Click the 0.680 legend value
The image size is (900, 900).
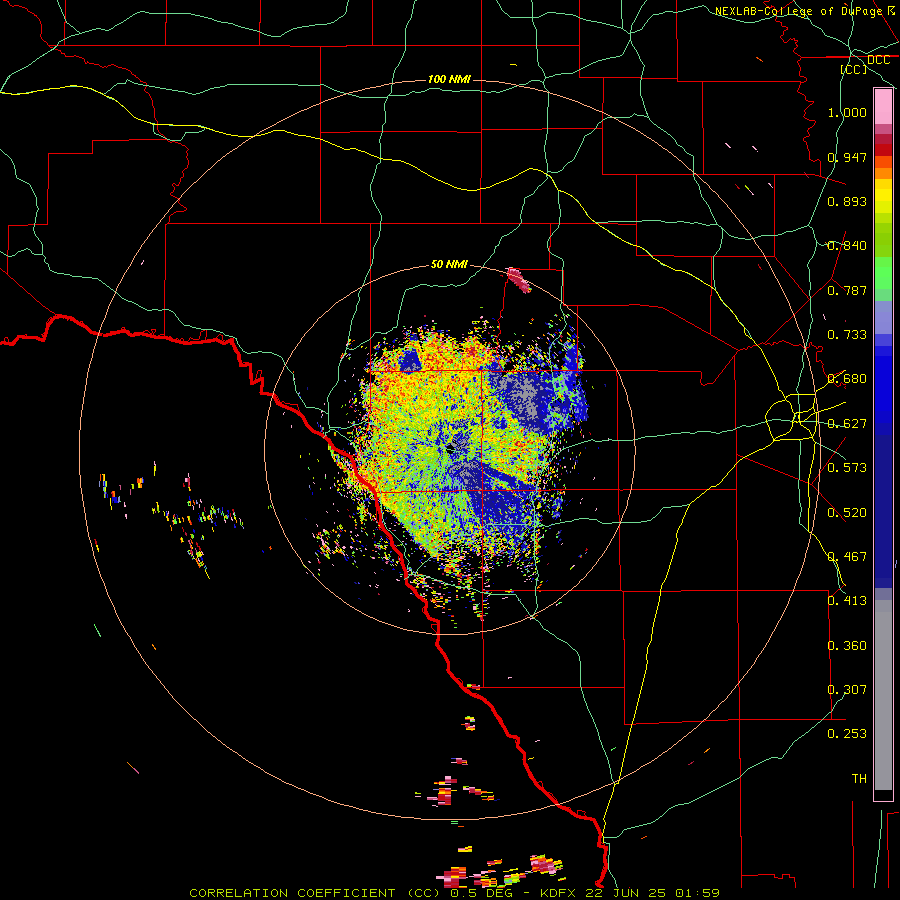847,379
